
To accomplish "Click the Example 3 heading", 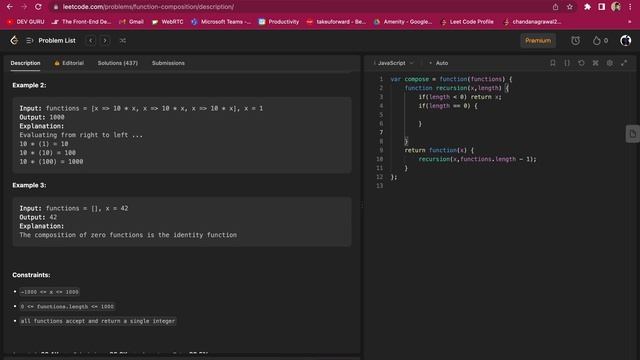I will 29,185.
